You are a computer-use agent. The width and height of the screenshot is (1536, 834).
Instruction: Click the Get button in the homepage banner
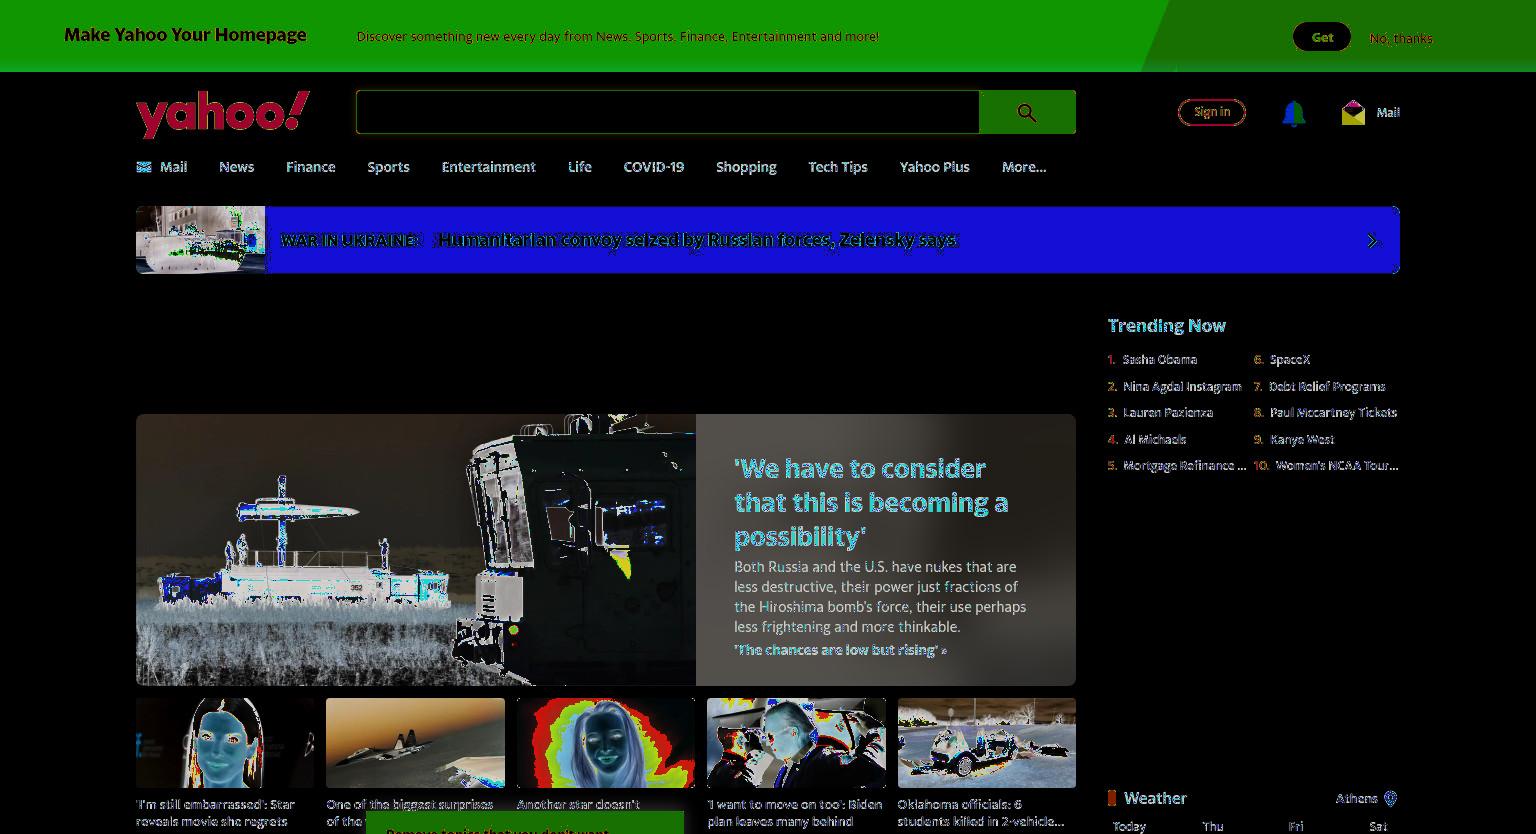[x=1322, y=37]
